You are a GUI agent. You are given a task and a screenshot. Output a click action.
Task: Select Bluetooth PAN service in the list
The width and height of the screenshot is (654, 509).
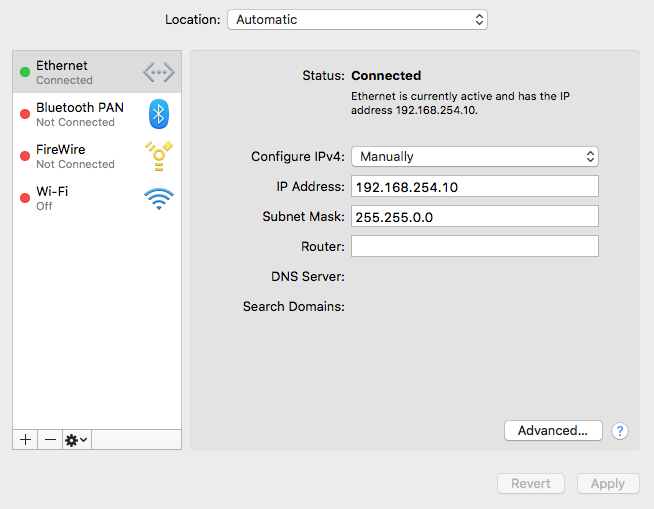pos(80,114)
